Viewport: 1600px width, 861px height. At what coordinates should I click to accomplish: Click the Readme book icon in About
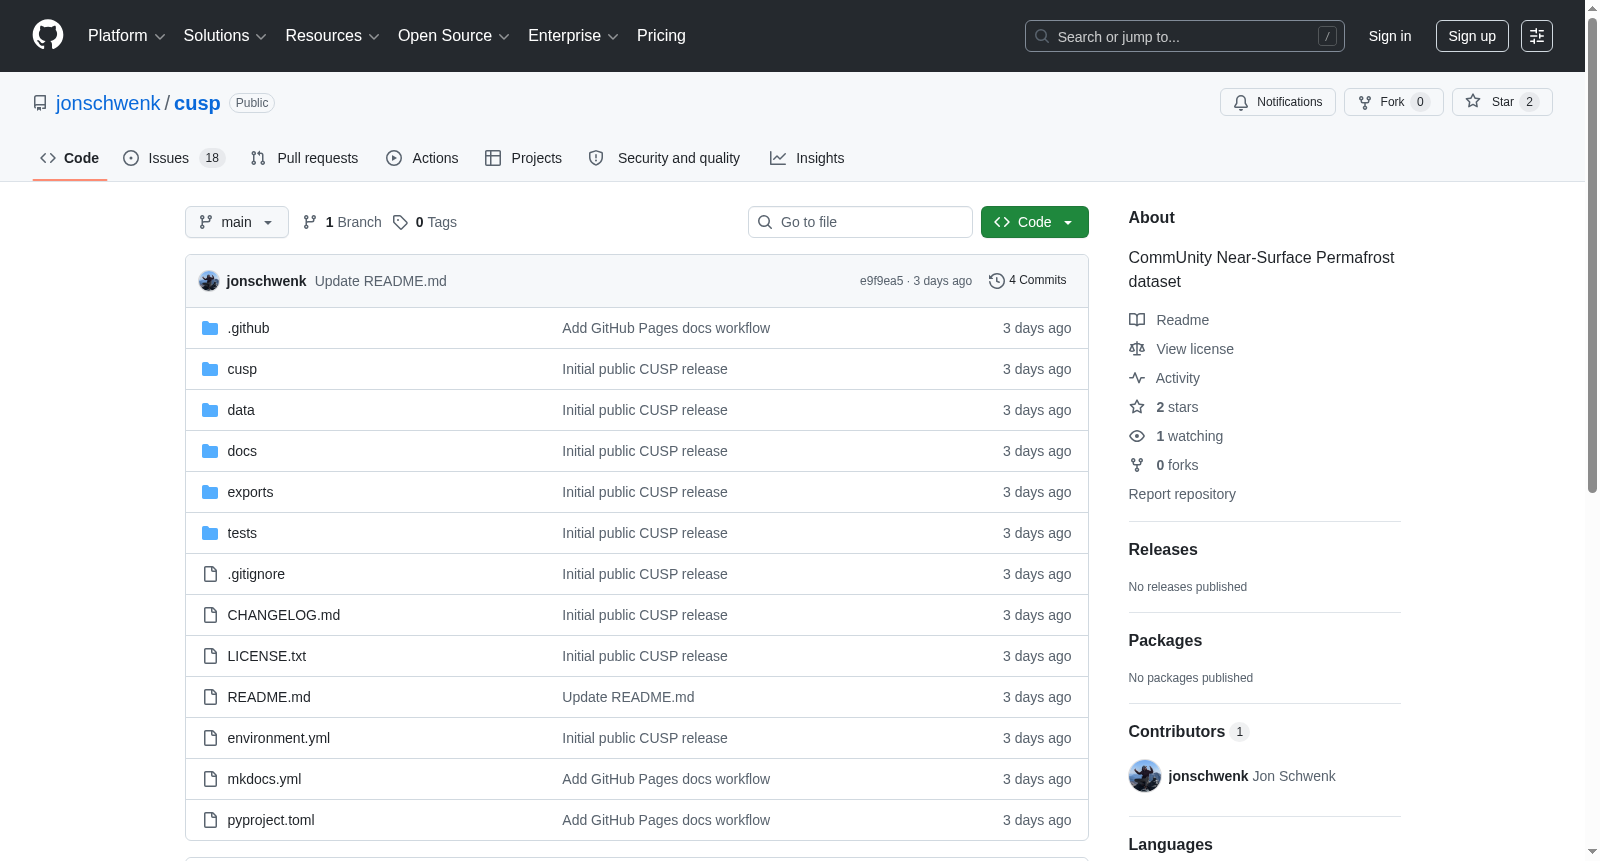[1137, 320]
